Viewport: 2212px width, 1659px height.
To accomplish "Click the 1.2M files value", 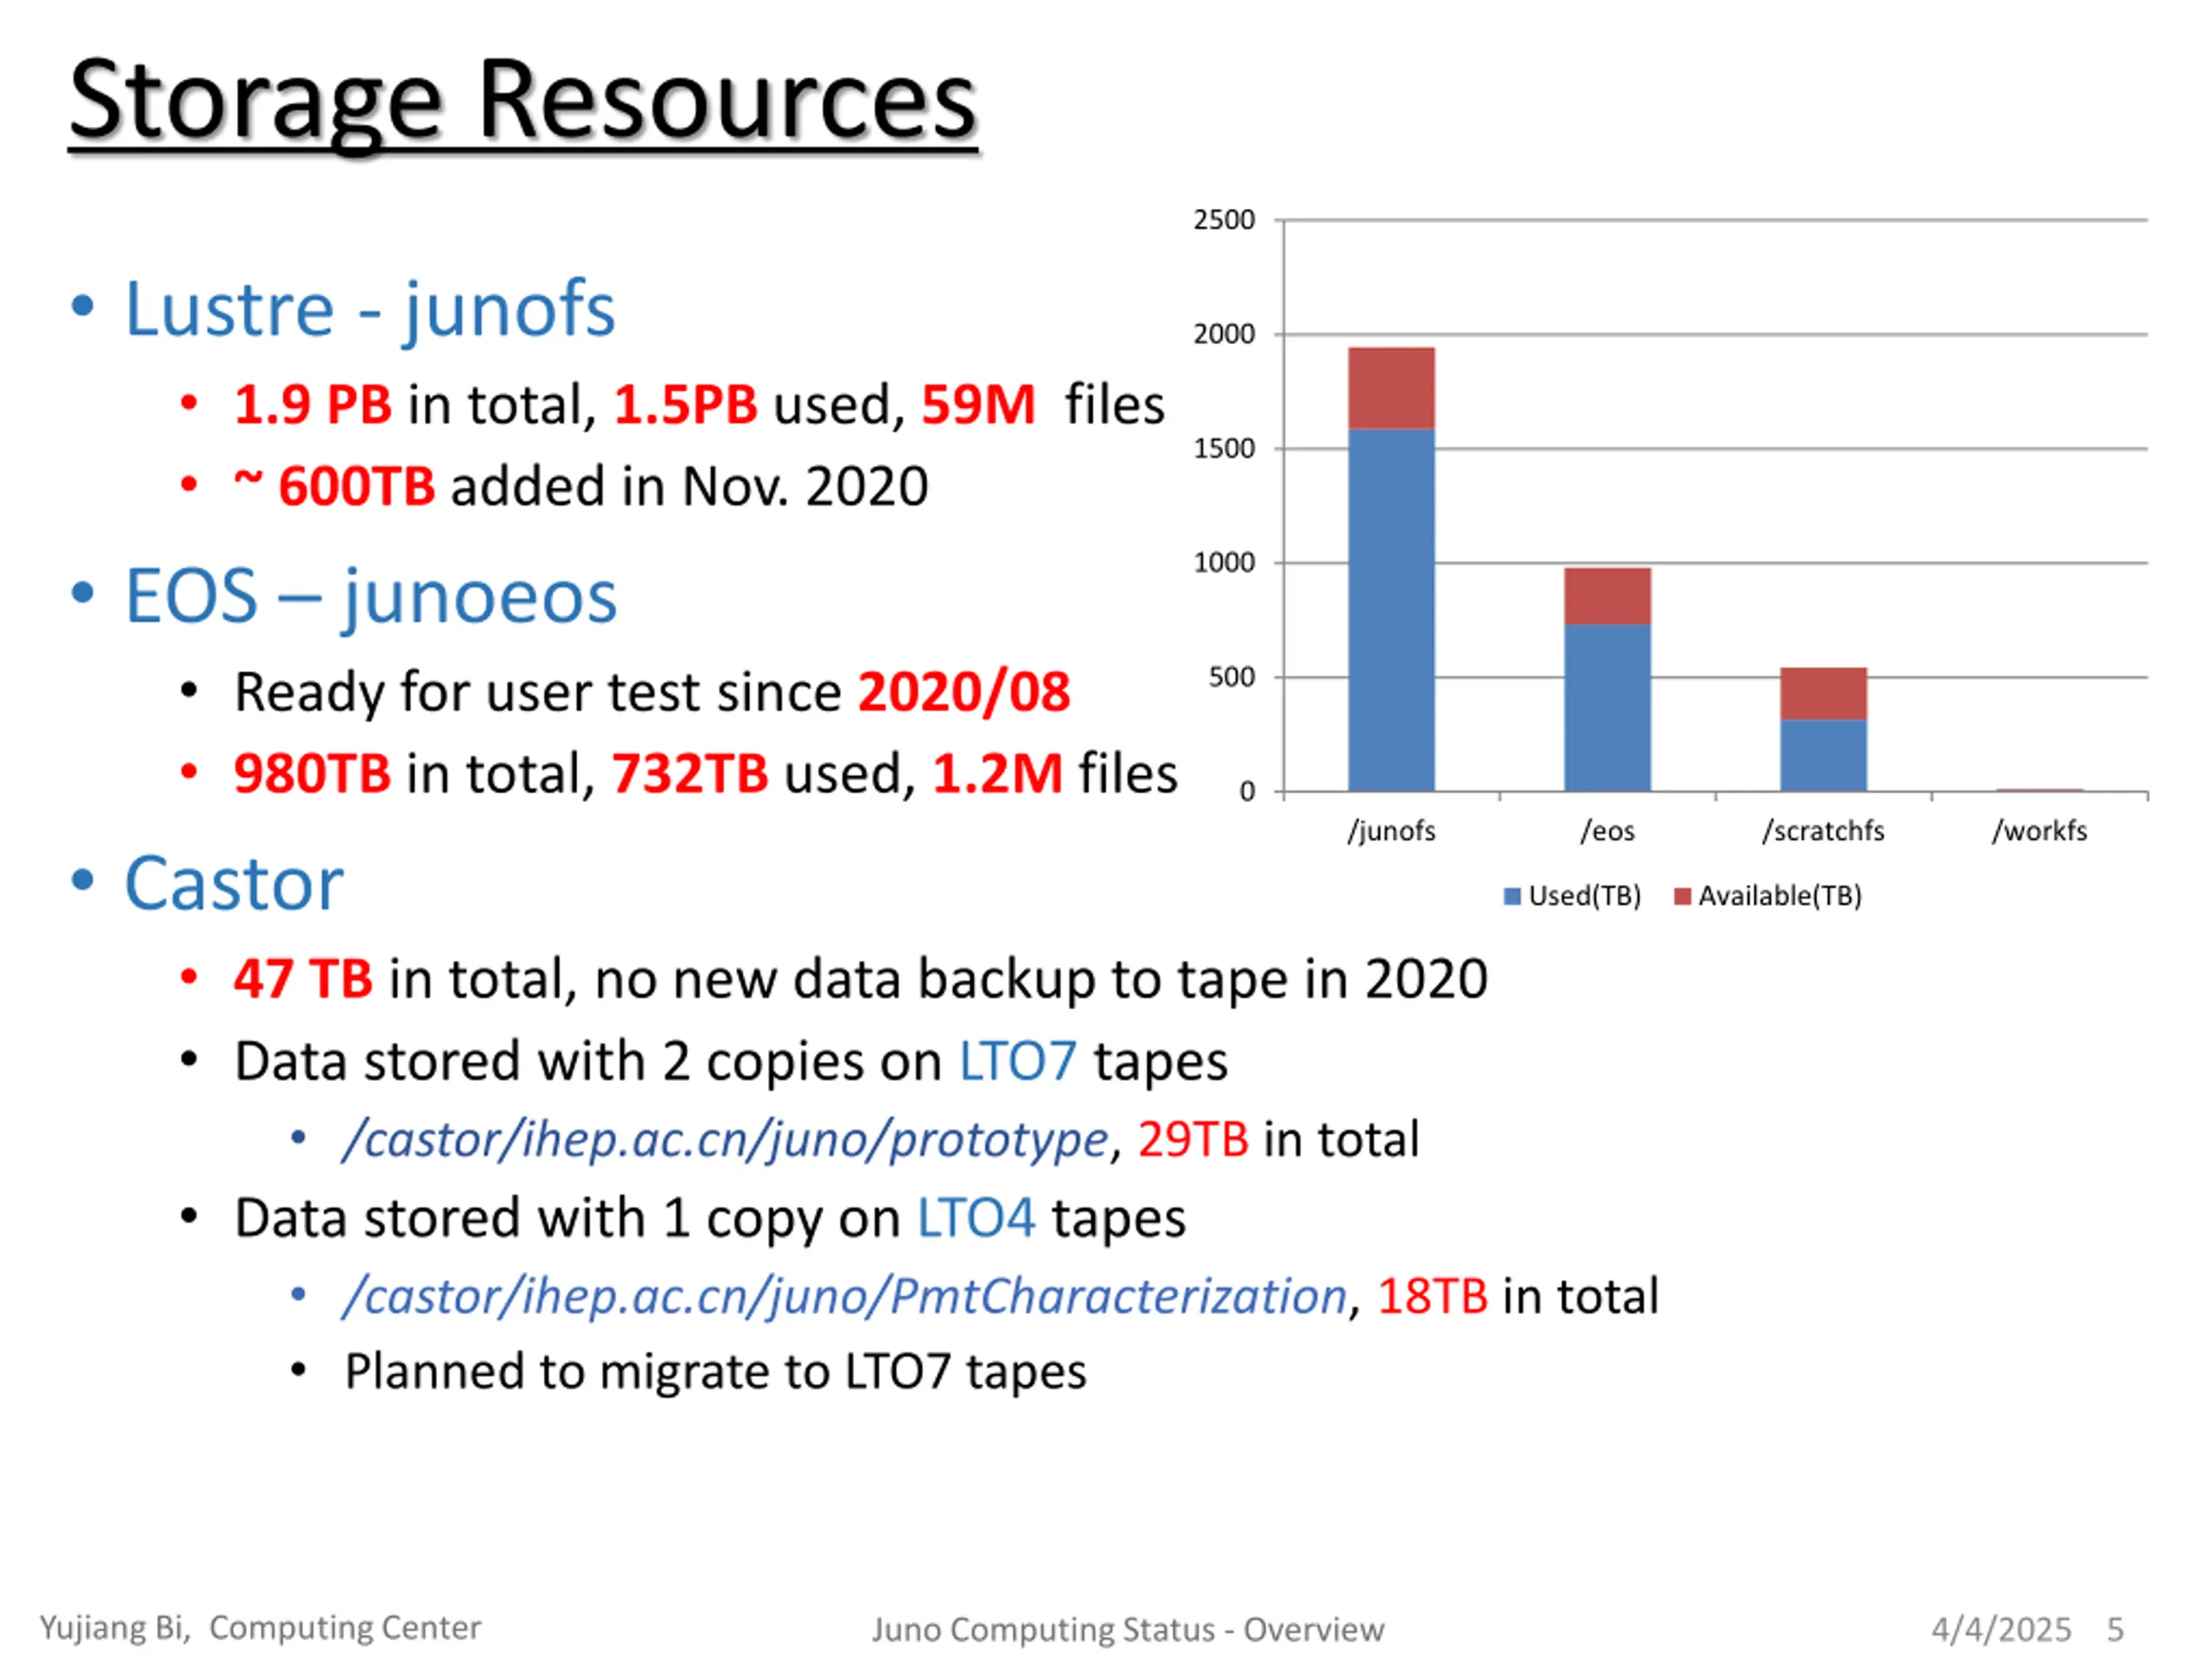I will (x=997, y=774).
